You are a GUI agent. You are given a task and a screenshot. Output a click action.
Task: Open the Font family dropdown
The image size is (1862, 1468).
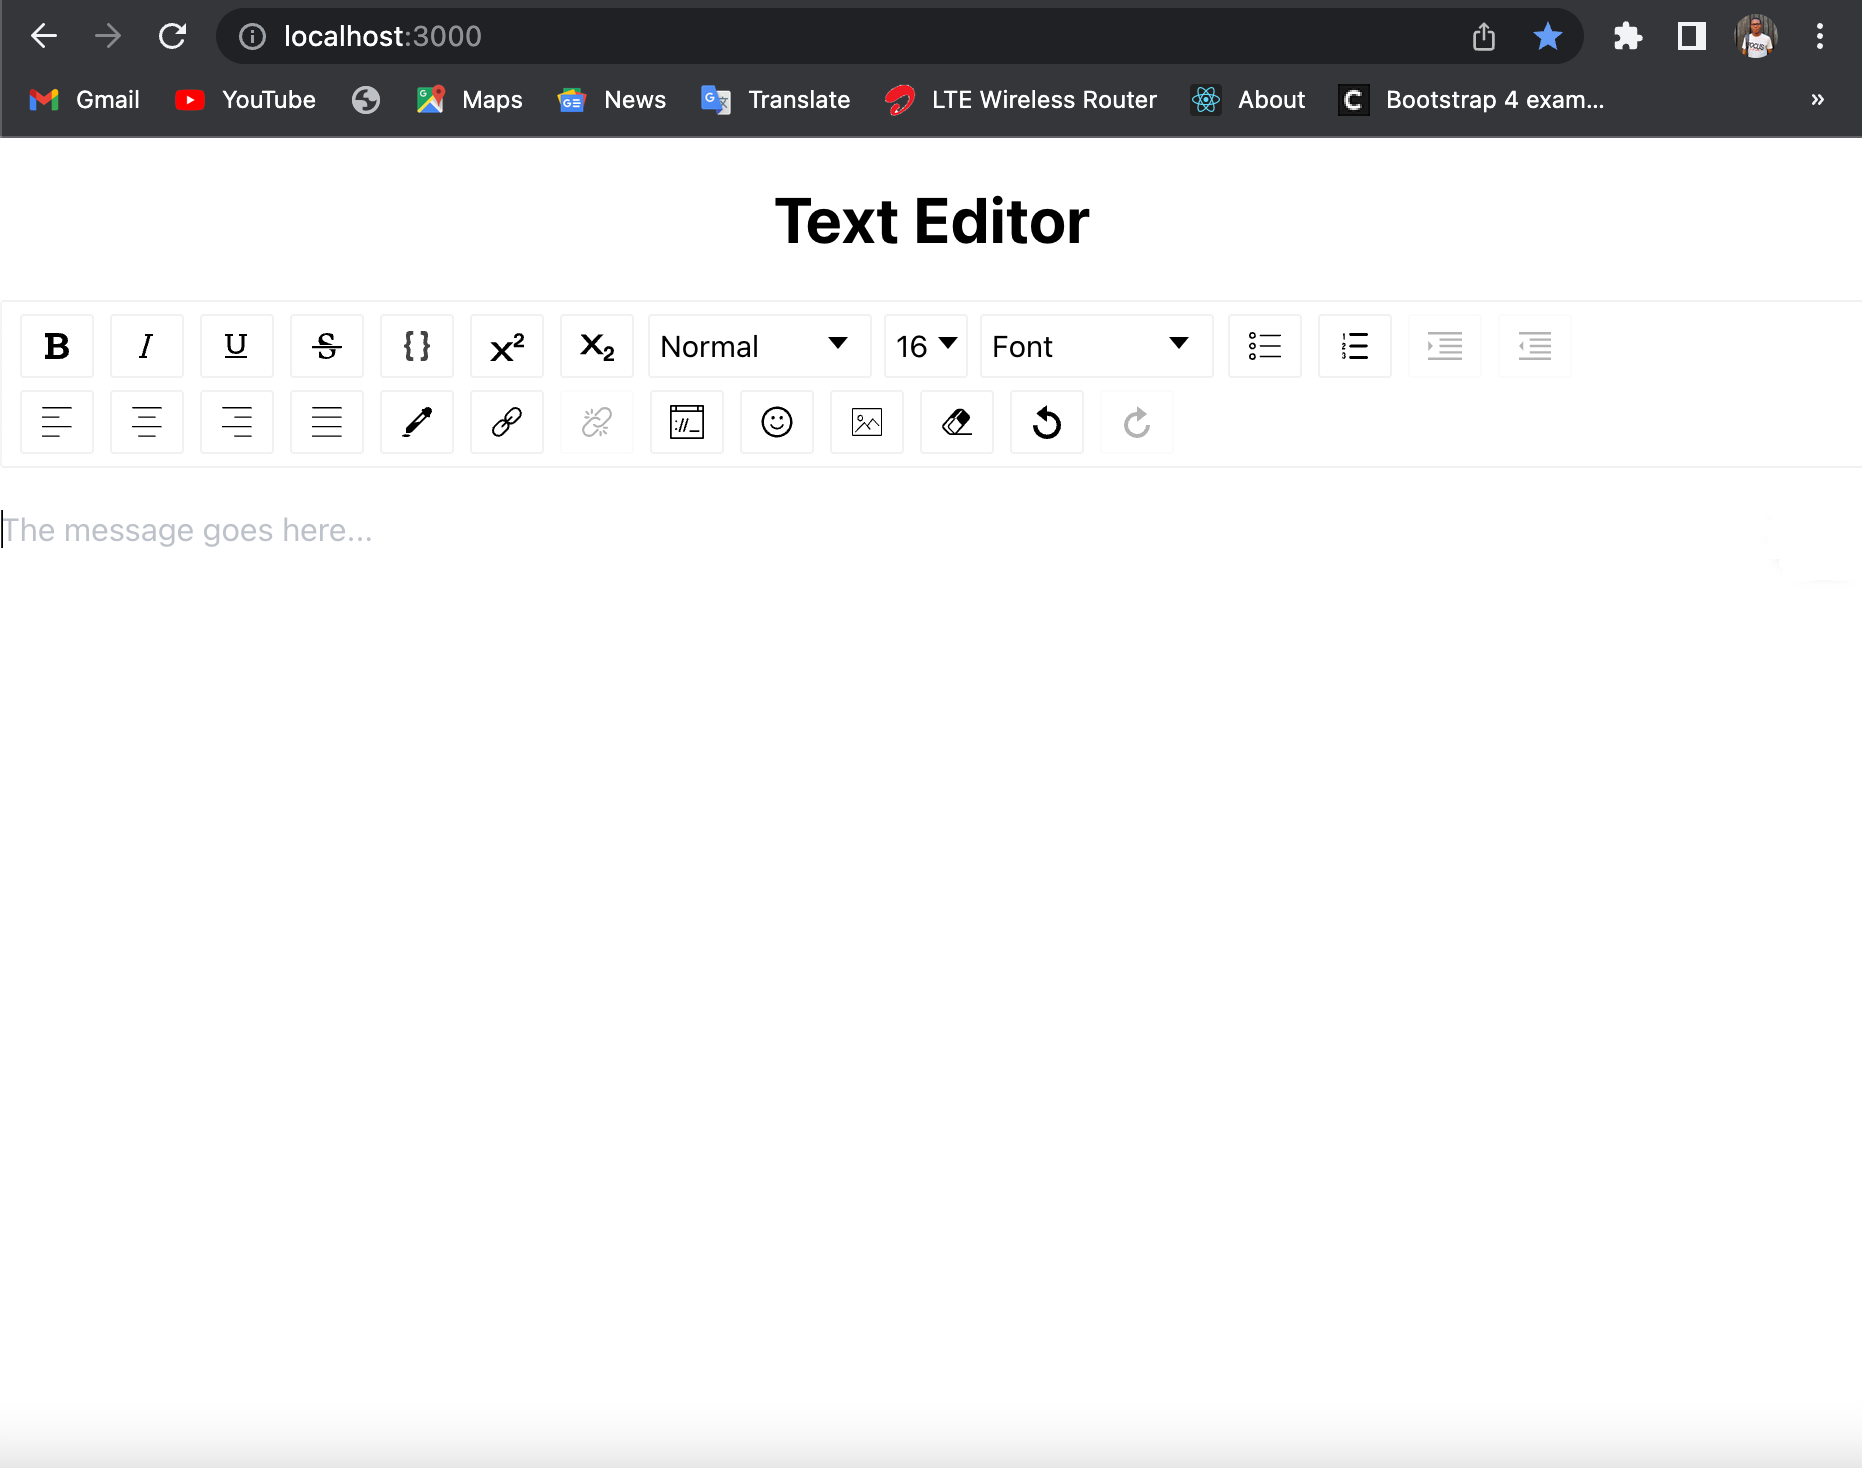pyautogui.click(x=1096, y=346)
